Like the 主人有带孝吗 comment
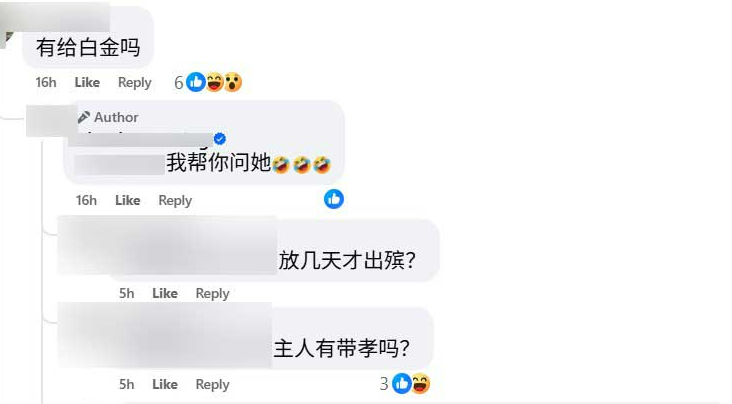 pyautogui.click(x=165, y=384)
